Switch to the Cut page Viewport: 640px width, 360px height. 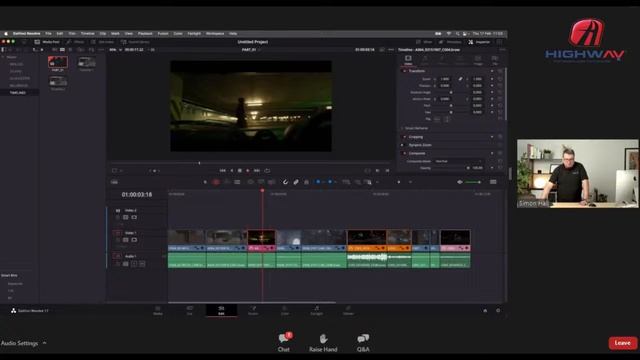pos(190,310)
